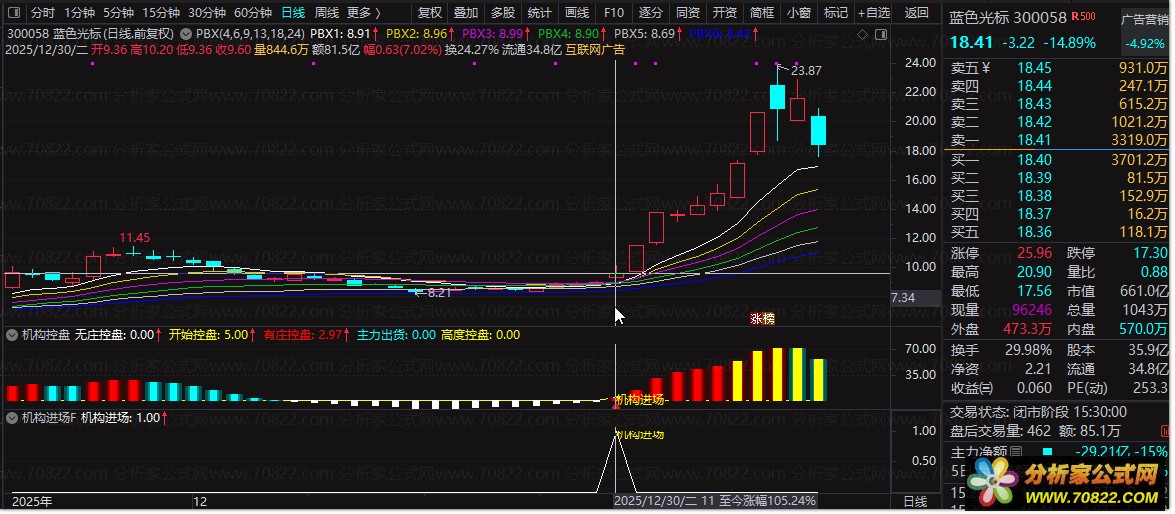Click the 涨榜 marker on the chart
The height and width of the screenshot is (514, 1175).
click(762, 318)
